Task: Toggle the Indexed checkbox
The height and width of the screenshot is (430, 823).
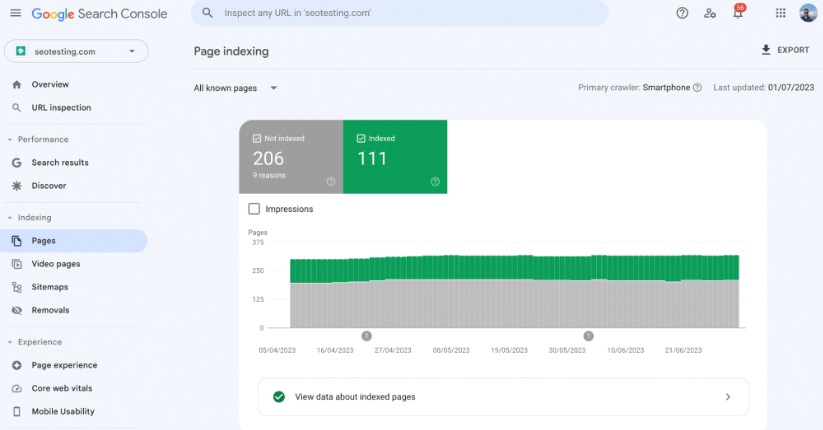Action: click(361, 139)
